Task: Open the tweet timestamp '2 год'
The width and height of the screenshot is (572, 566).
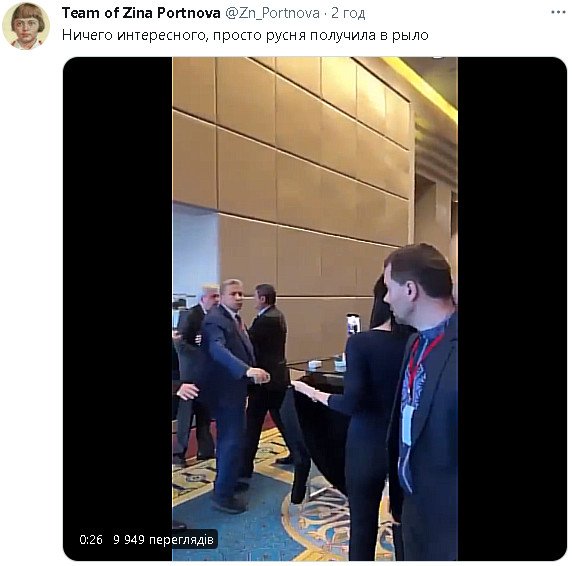Action: [x=348, y=13]
